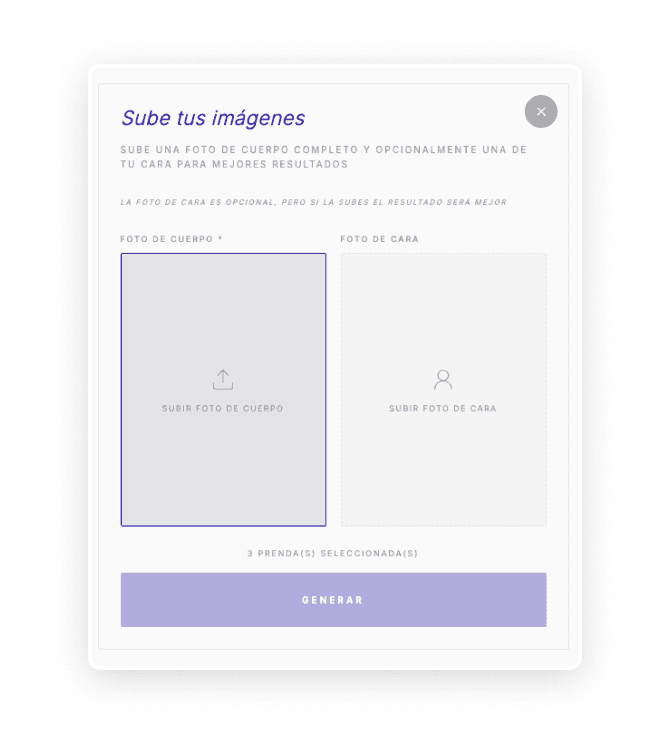This screenshot has height=734, width=672.
Task: Close the Sube tus imágenes dialog
Action: point(541,111)
